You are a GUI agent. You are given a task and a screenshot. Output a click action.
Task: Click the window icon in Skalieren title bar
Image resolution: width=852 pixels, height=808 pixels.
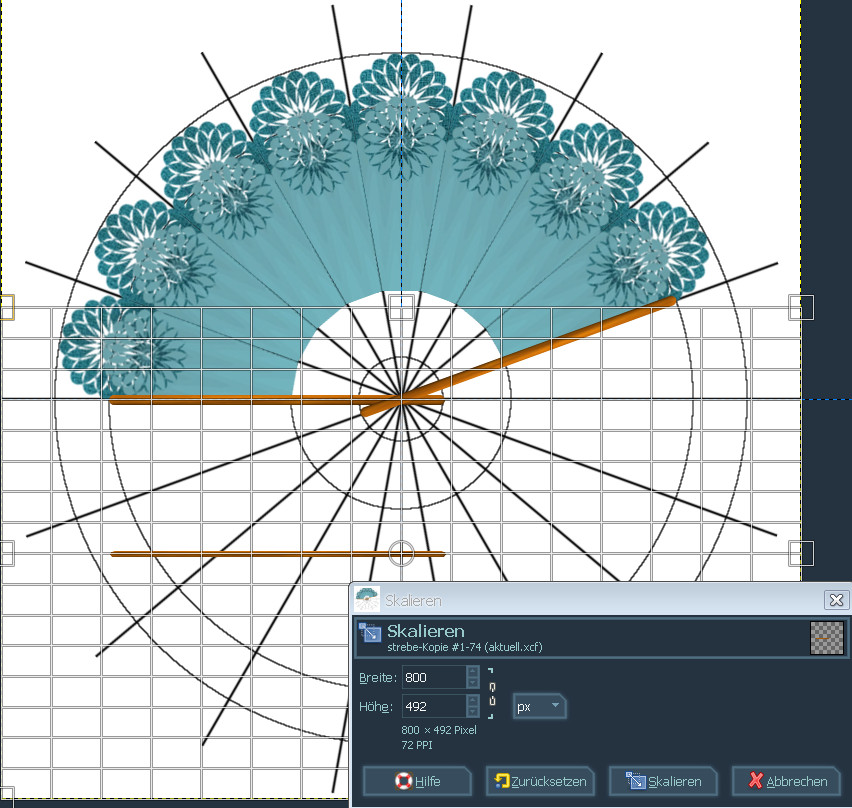(x=367, y=600)
